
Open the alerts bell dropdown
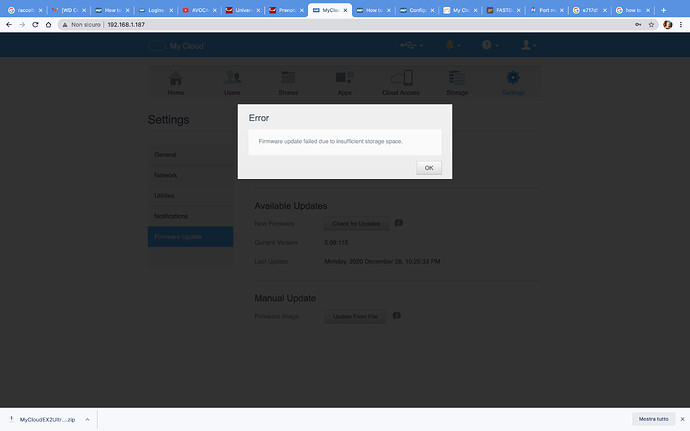pos(453,45)
